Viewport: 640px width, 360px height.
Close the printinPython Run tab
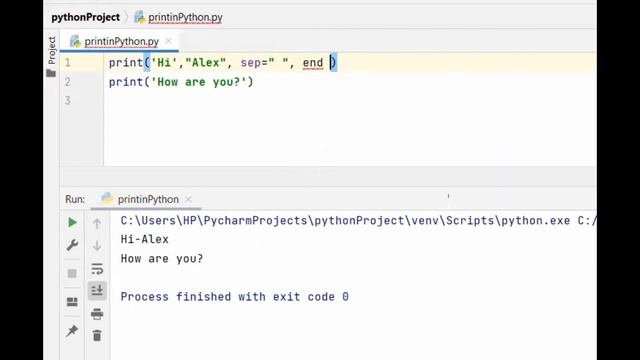coord(188,200)
